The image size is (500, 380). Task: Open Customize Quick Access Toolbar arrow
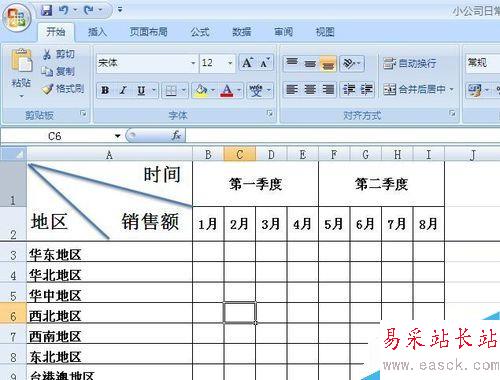(x=120, y=10)
